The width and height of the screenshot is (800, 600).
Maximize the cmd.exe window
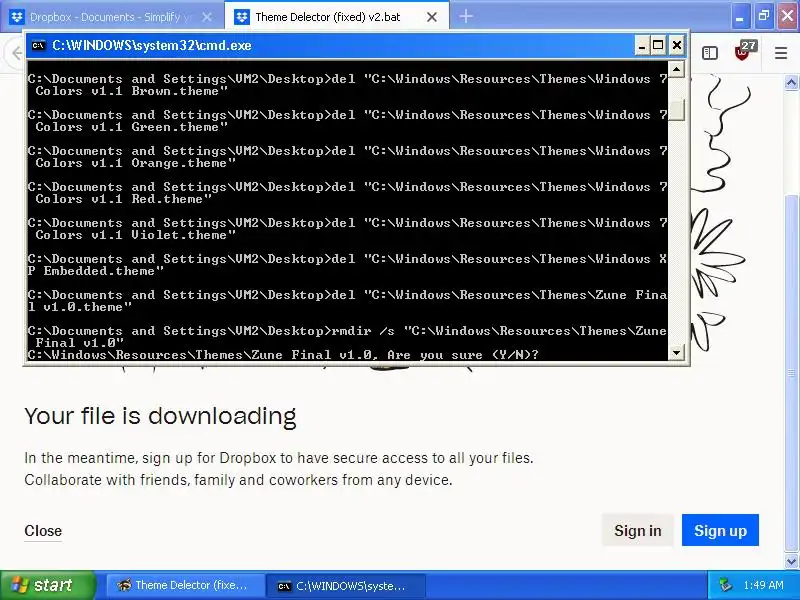(658, 45)
